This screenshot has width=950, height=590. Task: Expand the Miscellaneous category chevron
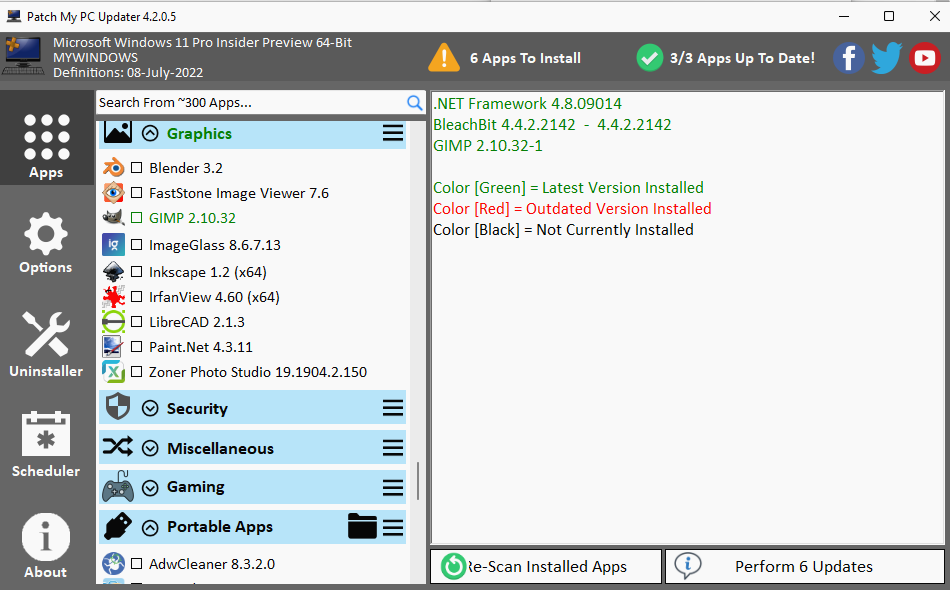click(x=150, y=448)
